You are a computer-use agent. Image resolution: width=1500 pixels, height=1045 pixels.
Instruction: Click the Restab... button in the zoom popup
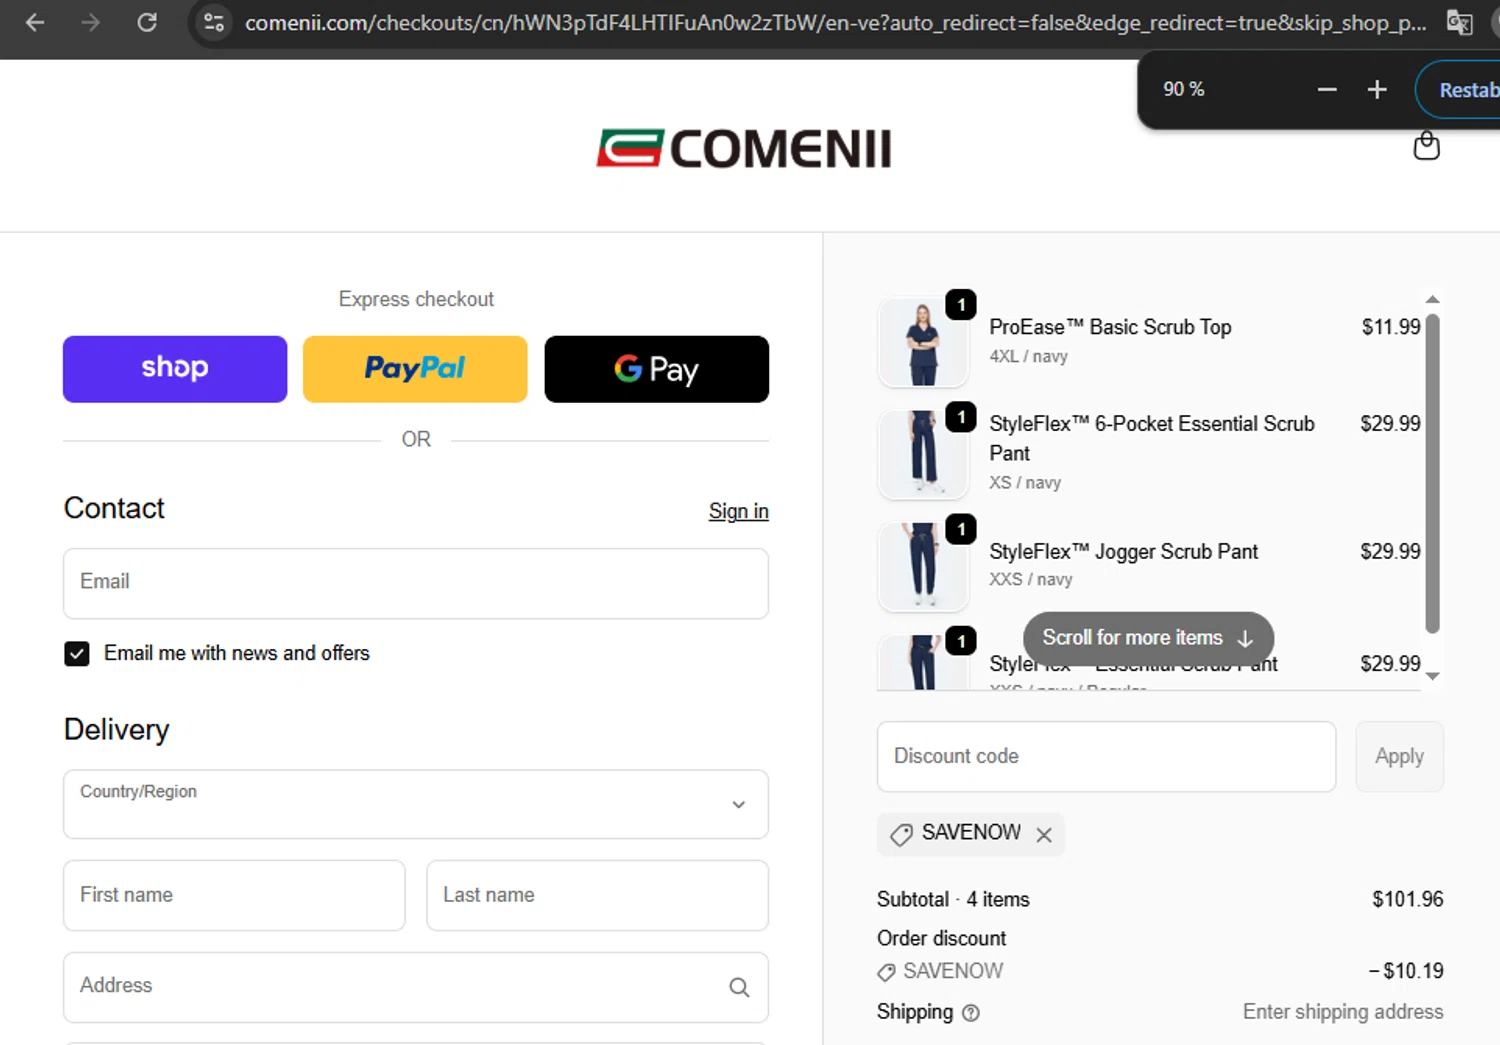click(x=1460, y=90)
